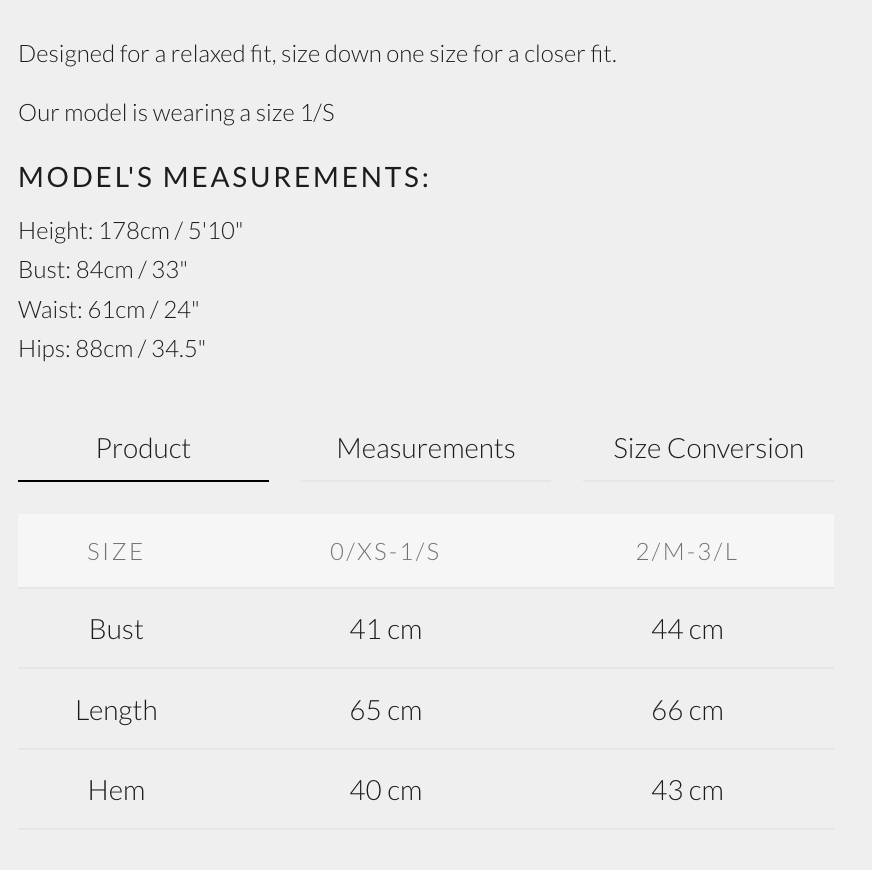Click the Bust row label in table
872x870 pixels.
(x=116, y=629)
